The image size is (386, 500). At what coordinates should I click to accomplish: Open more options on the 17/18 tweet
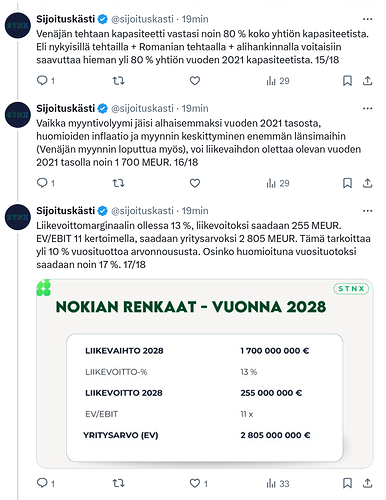tap(367, 211)
